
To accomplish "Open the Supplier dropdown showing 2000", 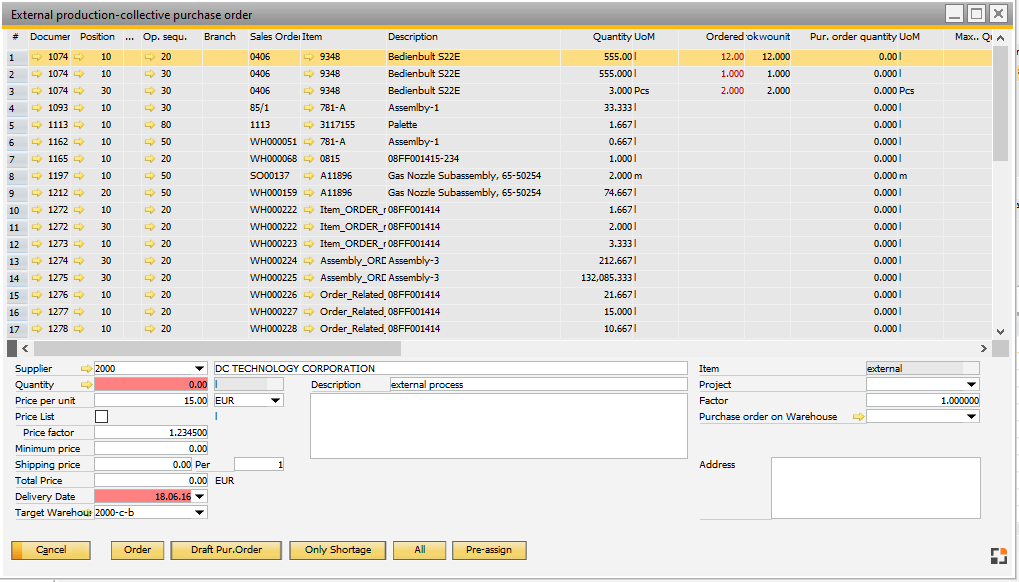I will (200, 369).
